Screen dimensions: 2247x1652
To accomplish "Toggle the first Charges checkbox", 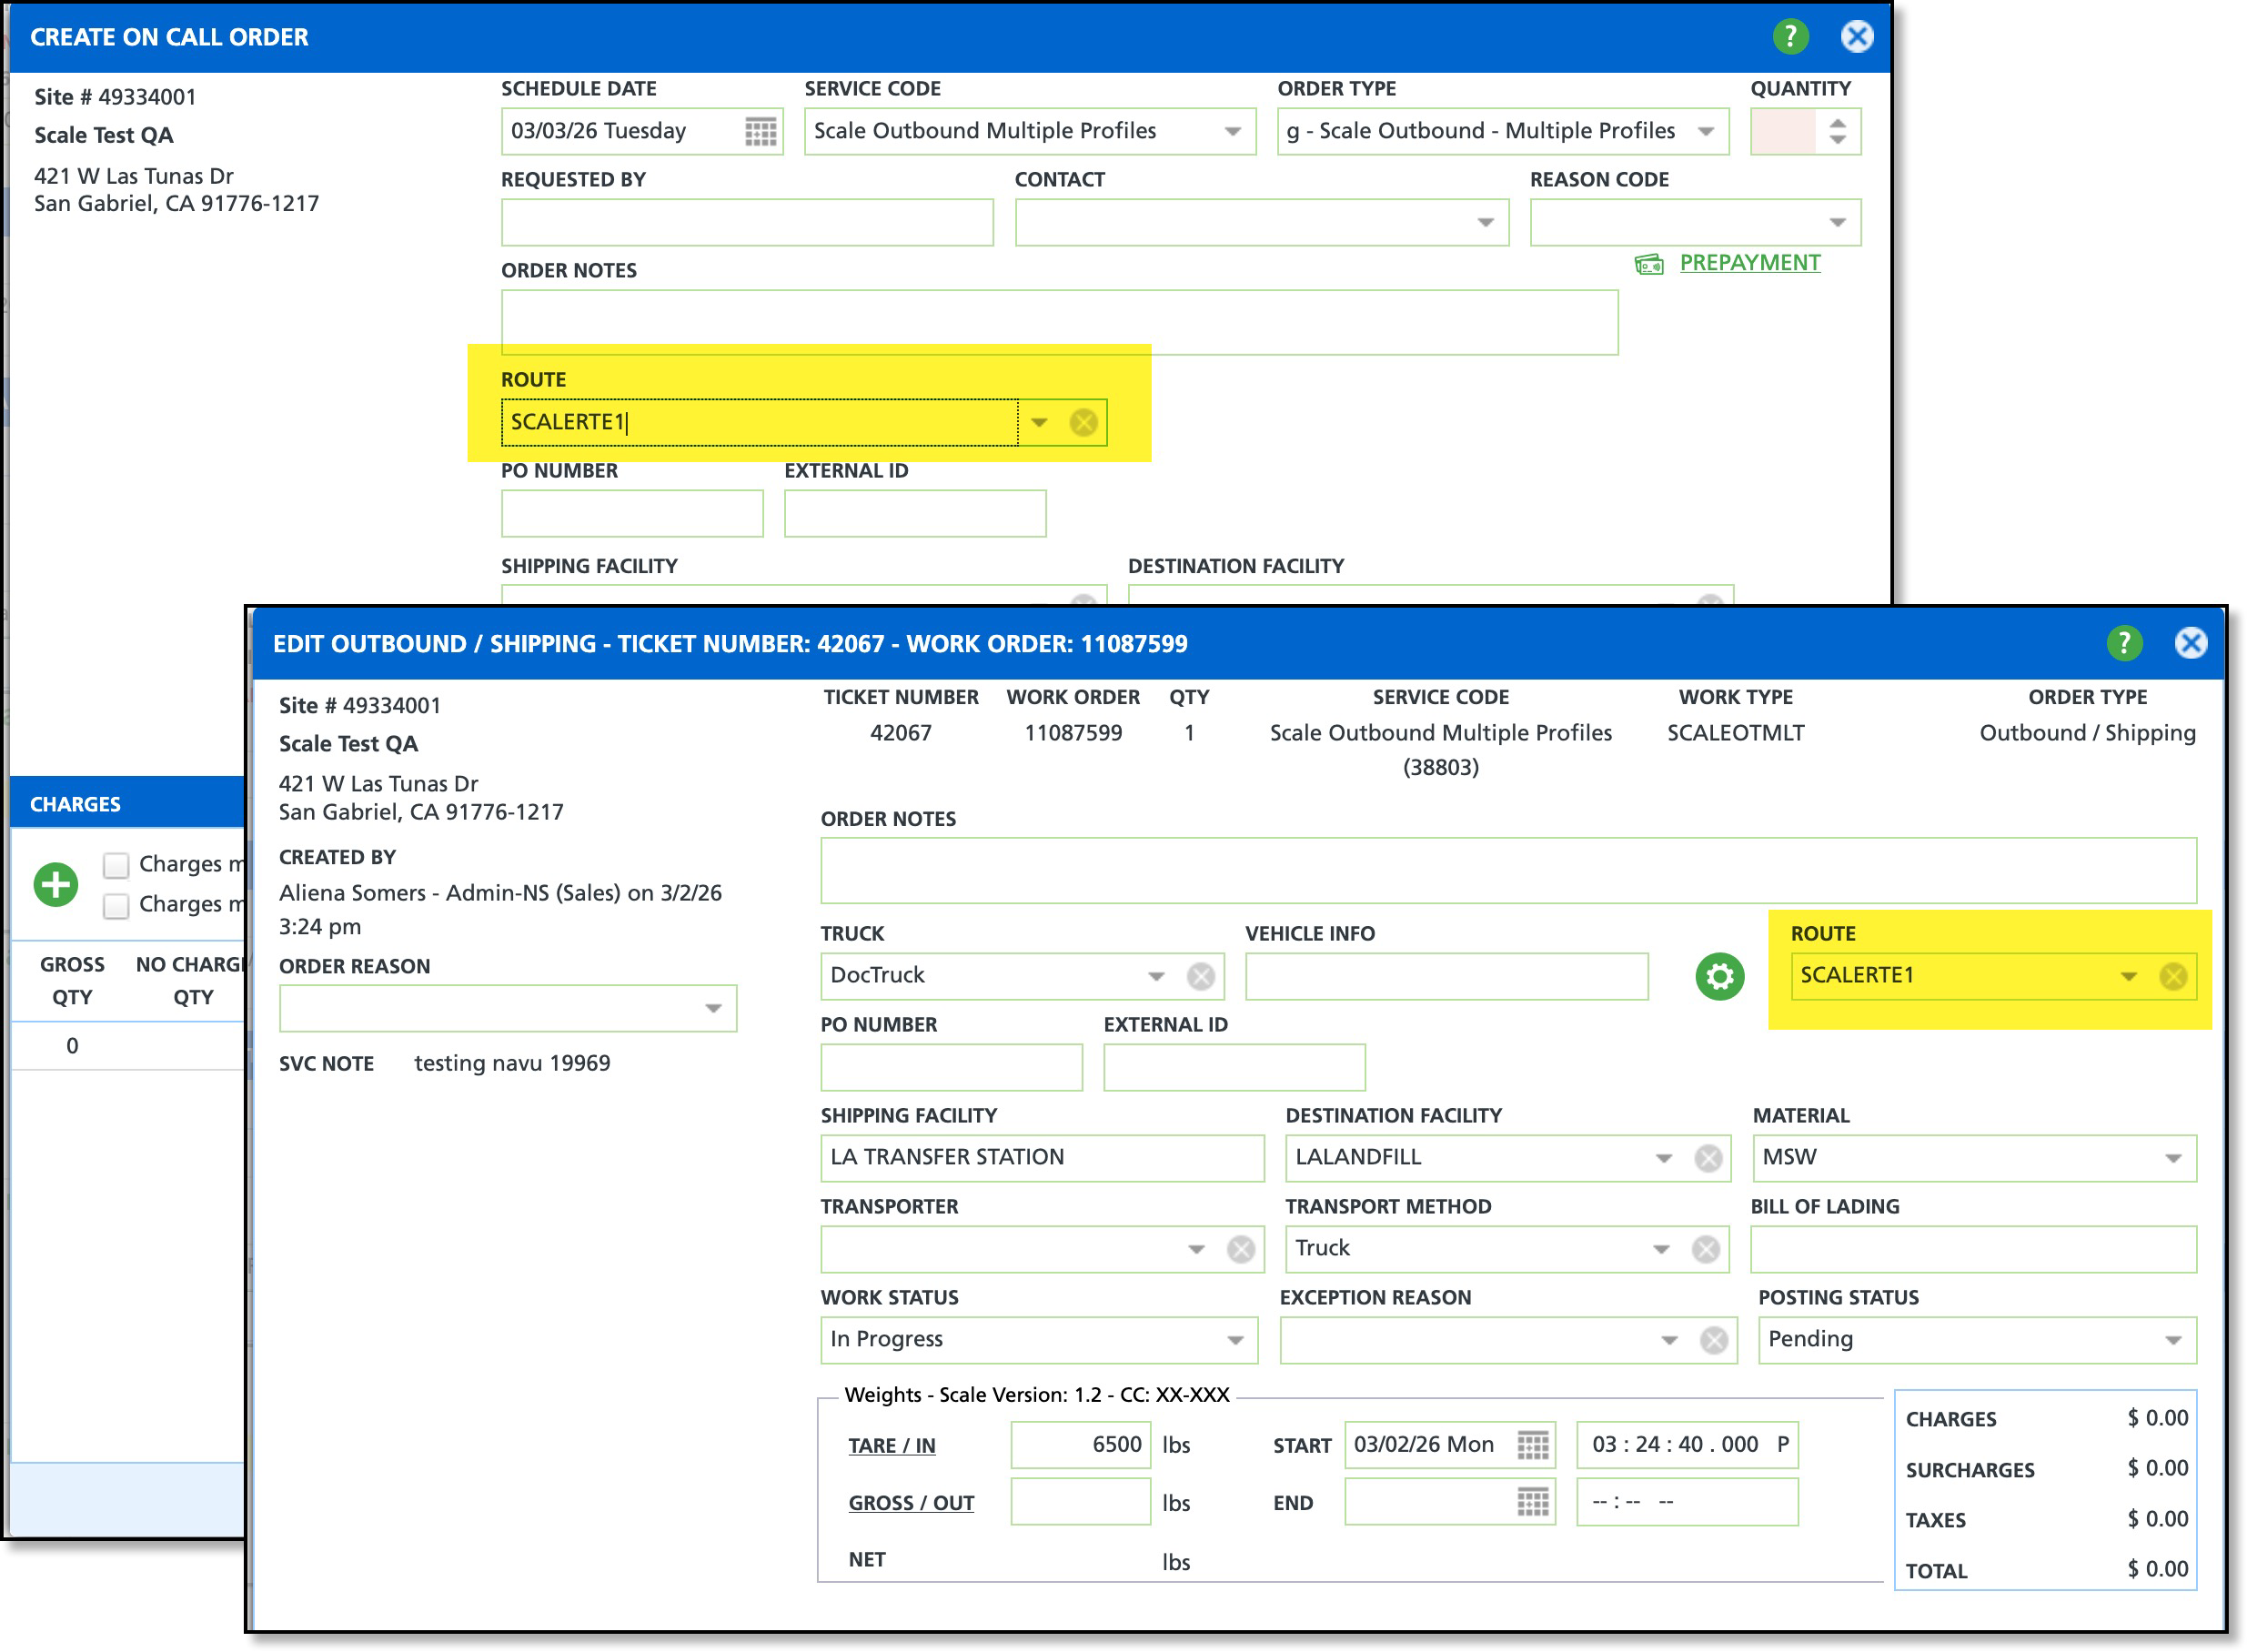I will pos(117,864).
